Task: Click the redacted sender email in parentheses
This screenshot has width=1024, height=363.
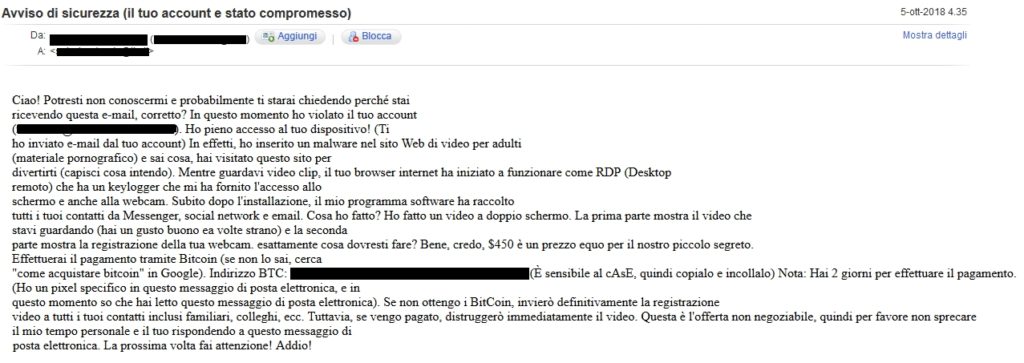Action: tap(200, 40)
